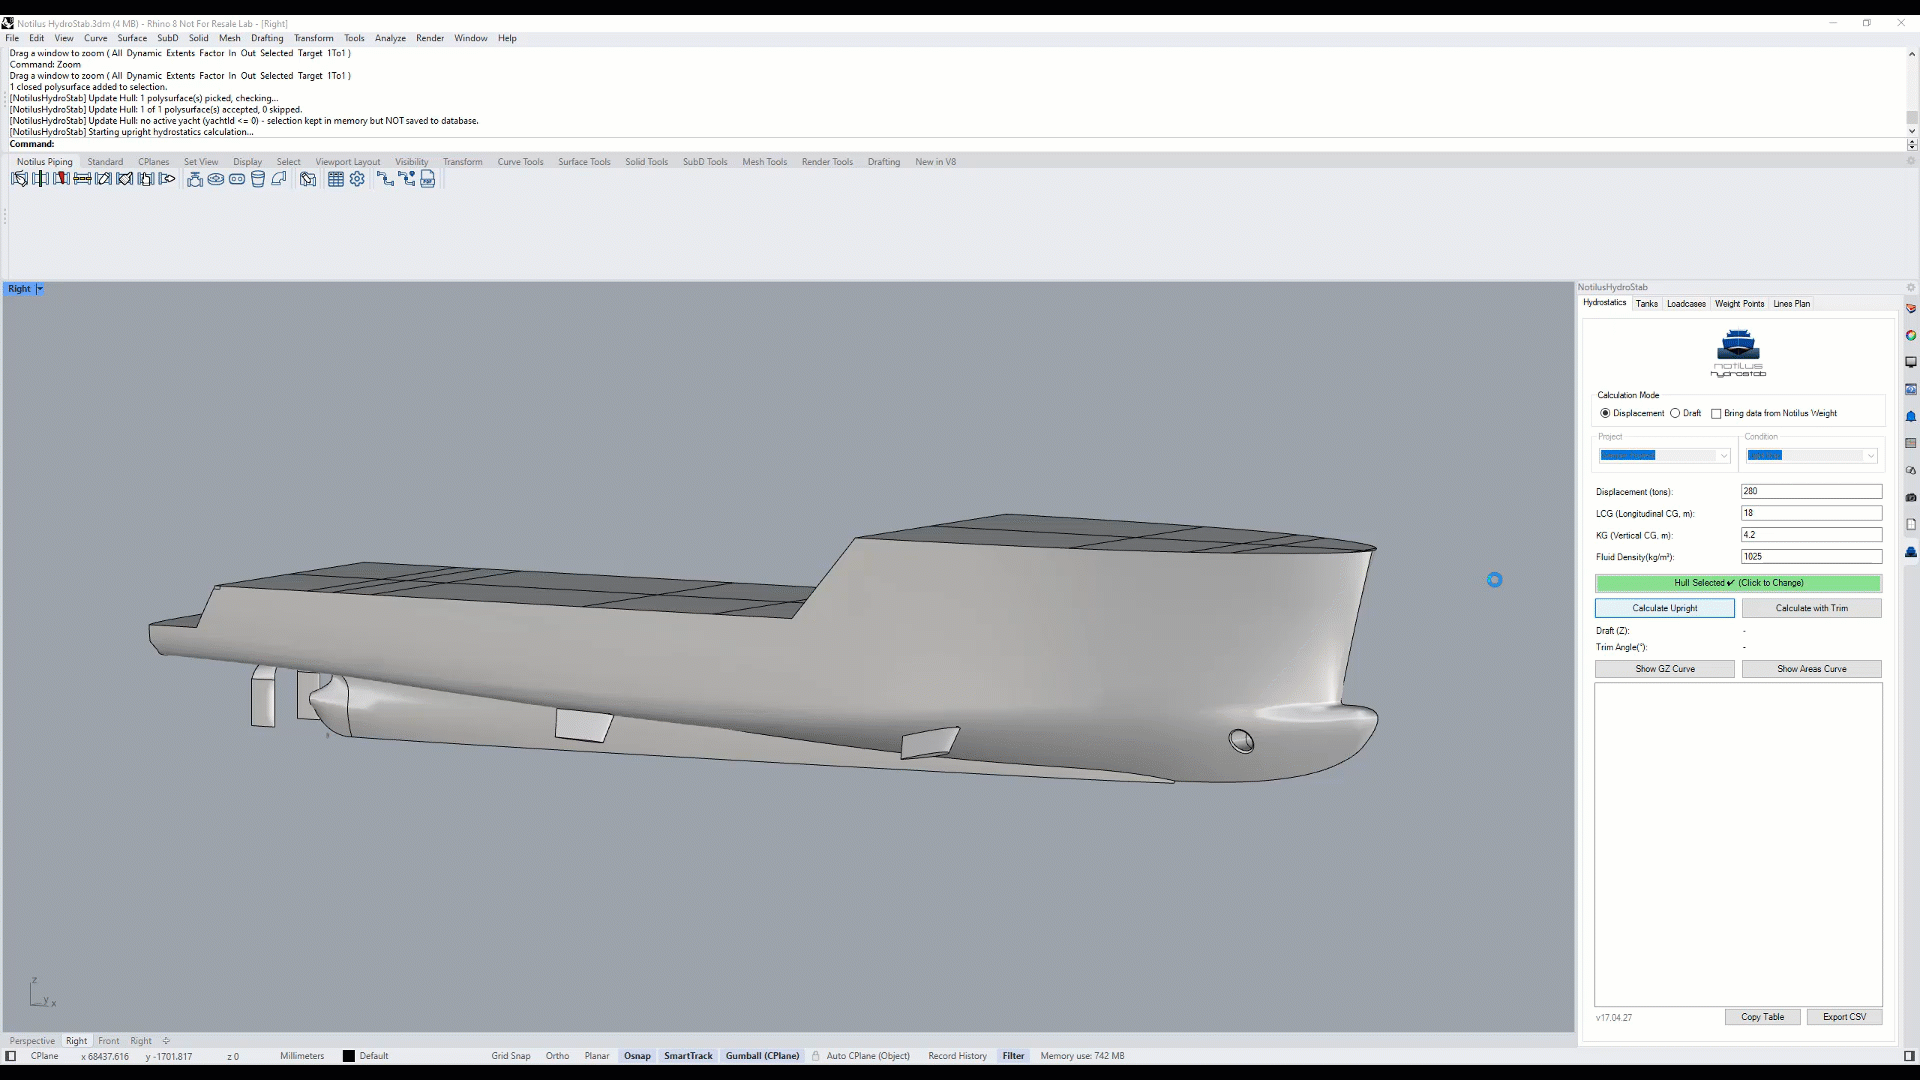Open the toolbar tabs gear options menu

[1910, 161]
